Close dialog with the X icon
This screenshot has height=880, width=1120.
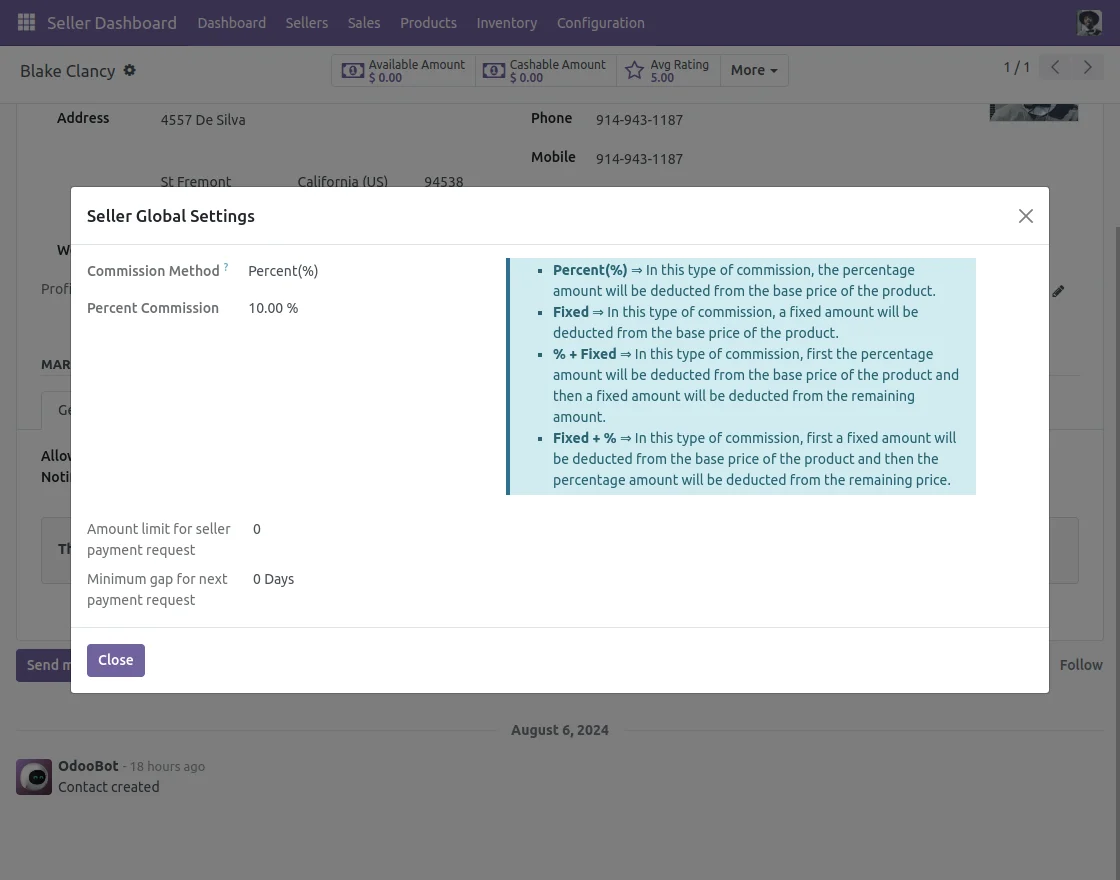(1025, 216)
